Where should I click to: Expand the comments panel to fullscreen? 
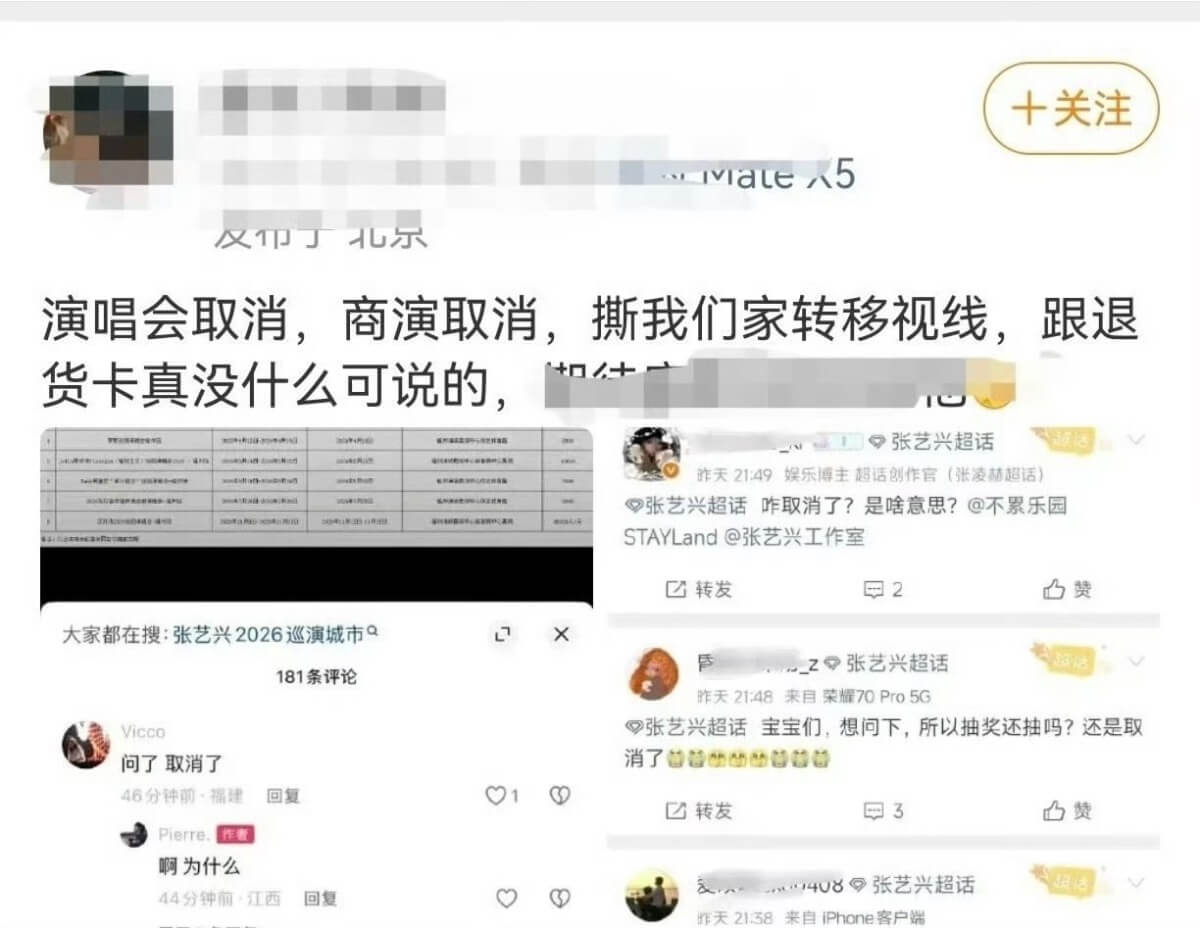(503, 634)
